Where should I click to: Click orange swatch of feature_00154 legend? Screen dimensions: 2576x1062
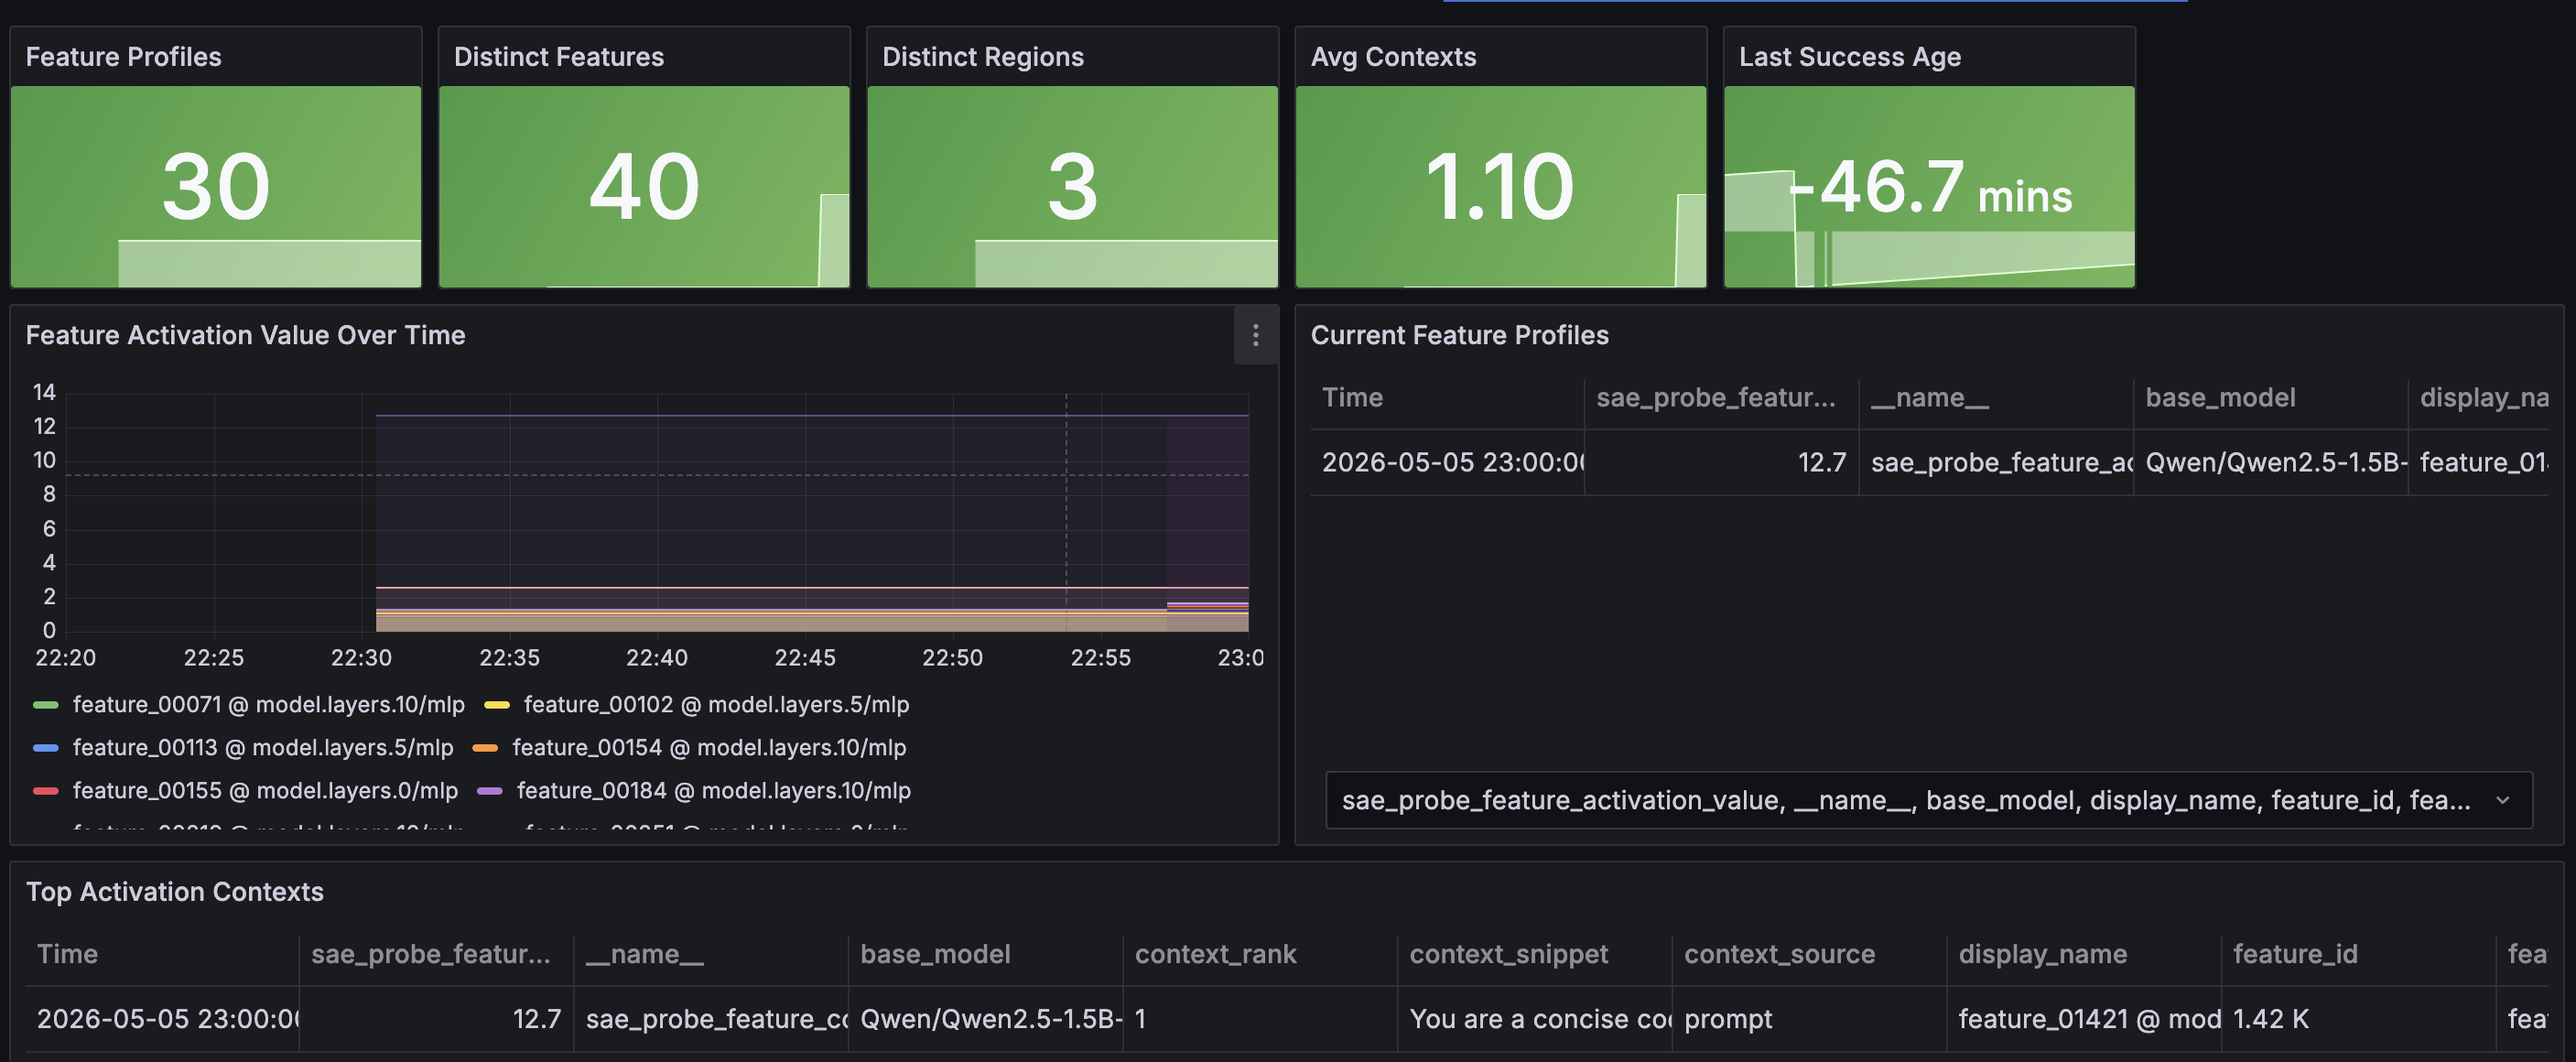click(x=485, y=748)
